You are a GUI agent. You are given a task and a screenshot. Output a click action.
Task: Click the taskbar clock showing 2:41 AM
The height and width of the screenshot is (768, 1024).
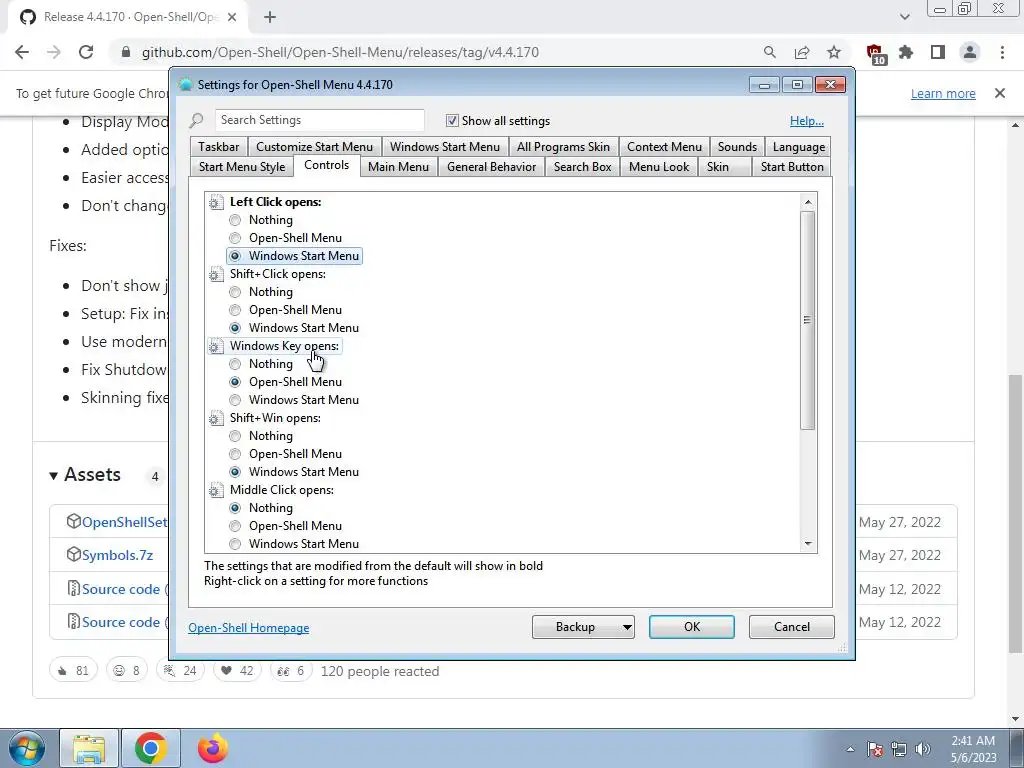[x=973, y=749]
